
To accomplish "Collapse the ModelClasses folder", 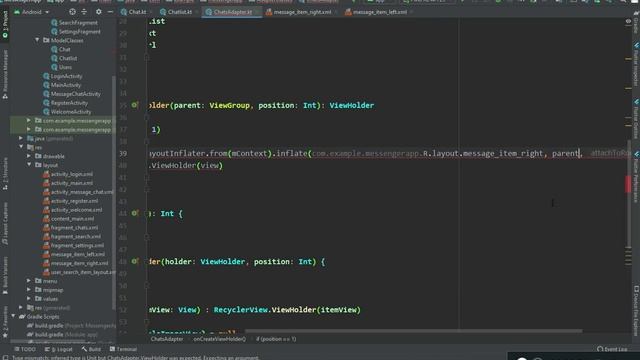I will point(37,40).
